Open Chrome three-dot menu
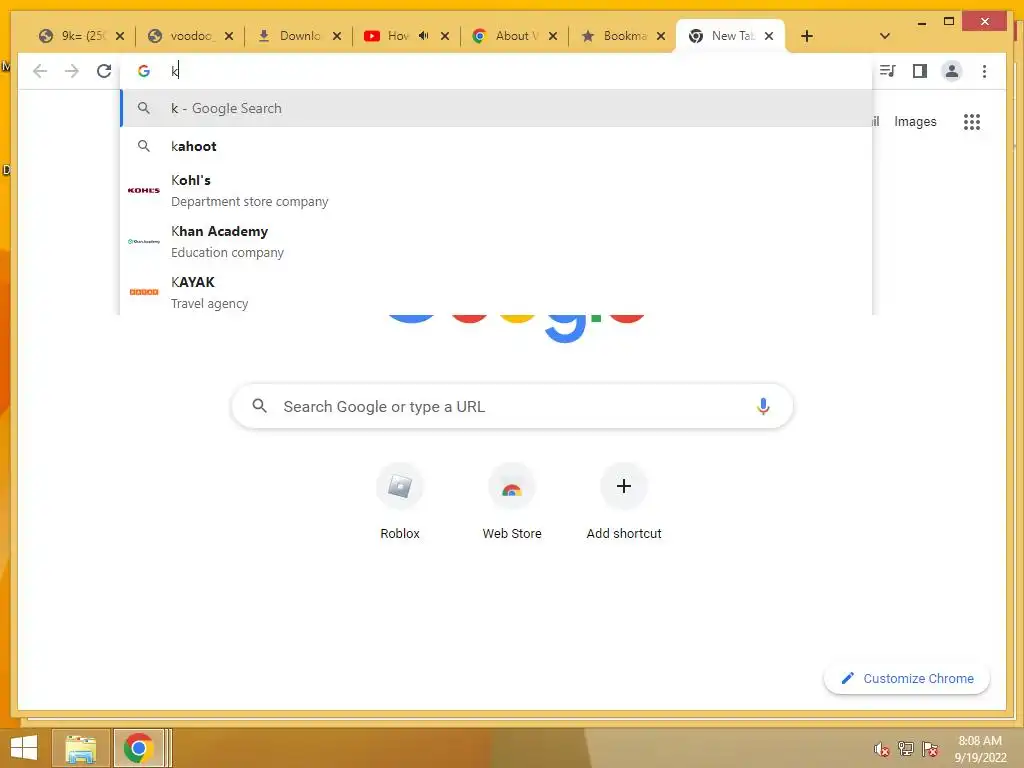1024x768 pixels. [984, 71]
